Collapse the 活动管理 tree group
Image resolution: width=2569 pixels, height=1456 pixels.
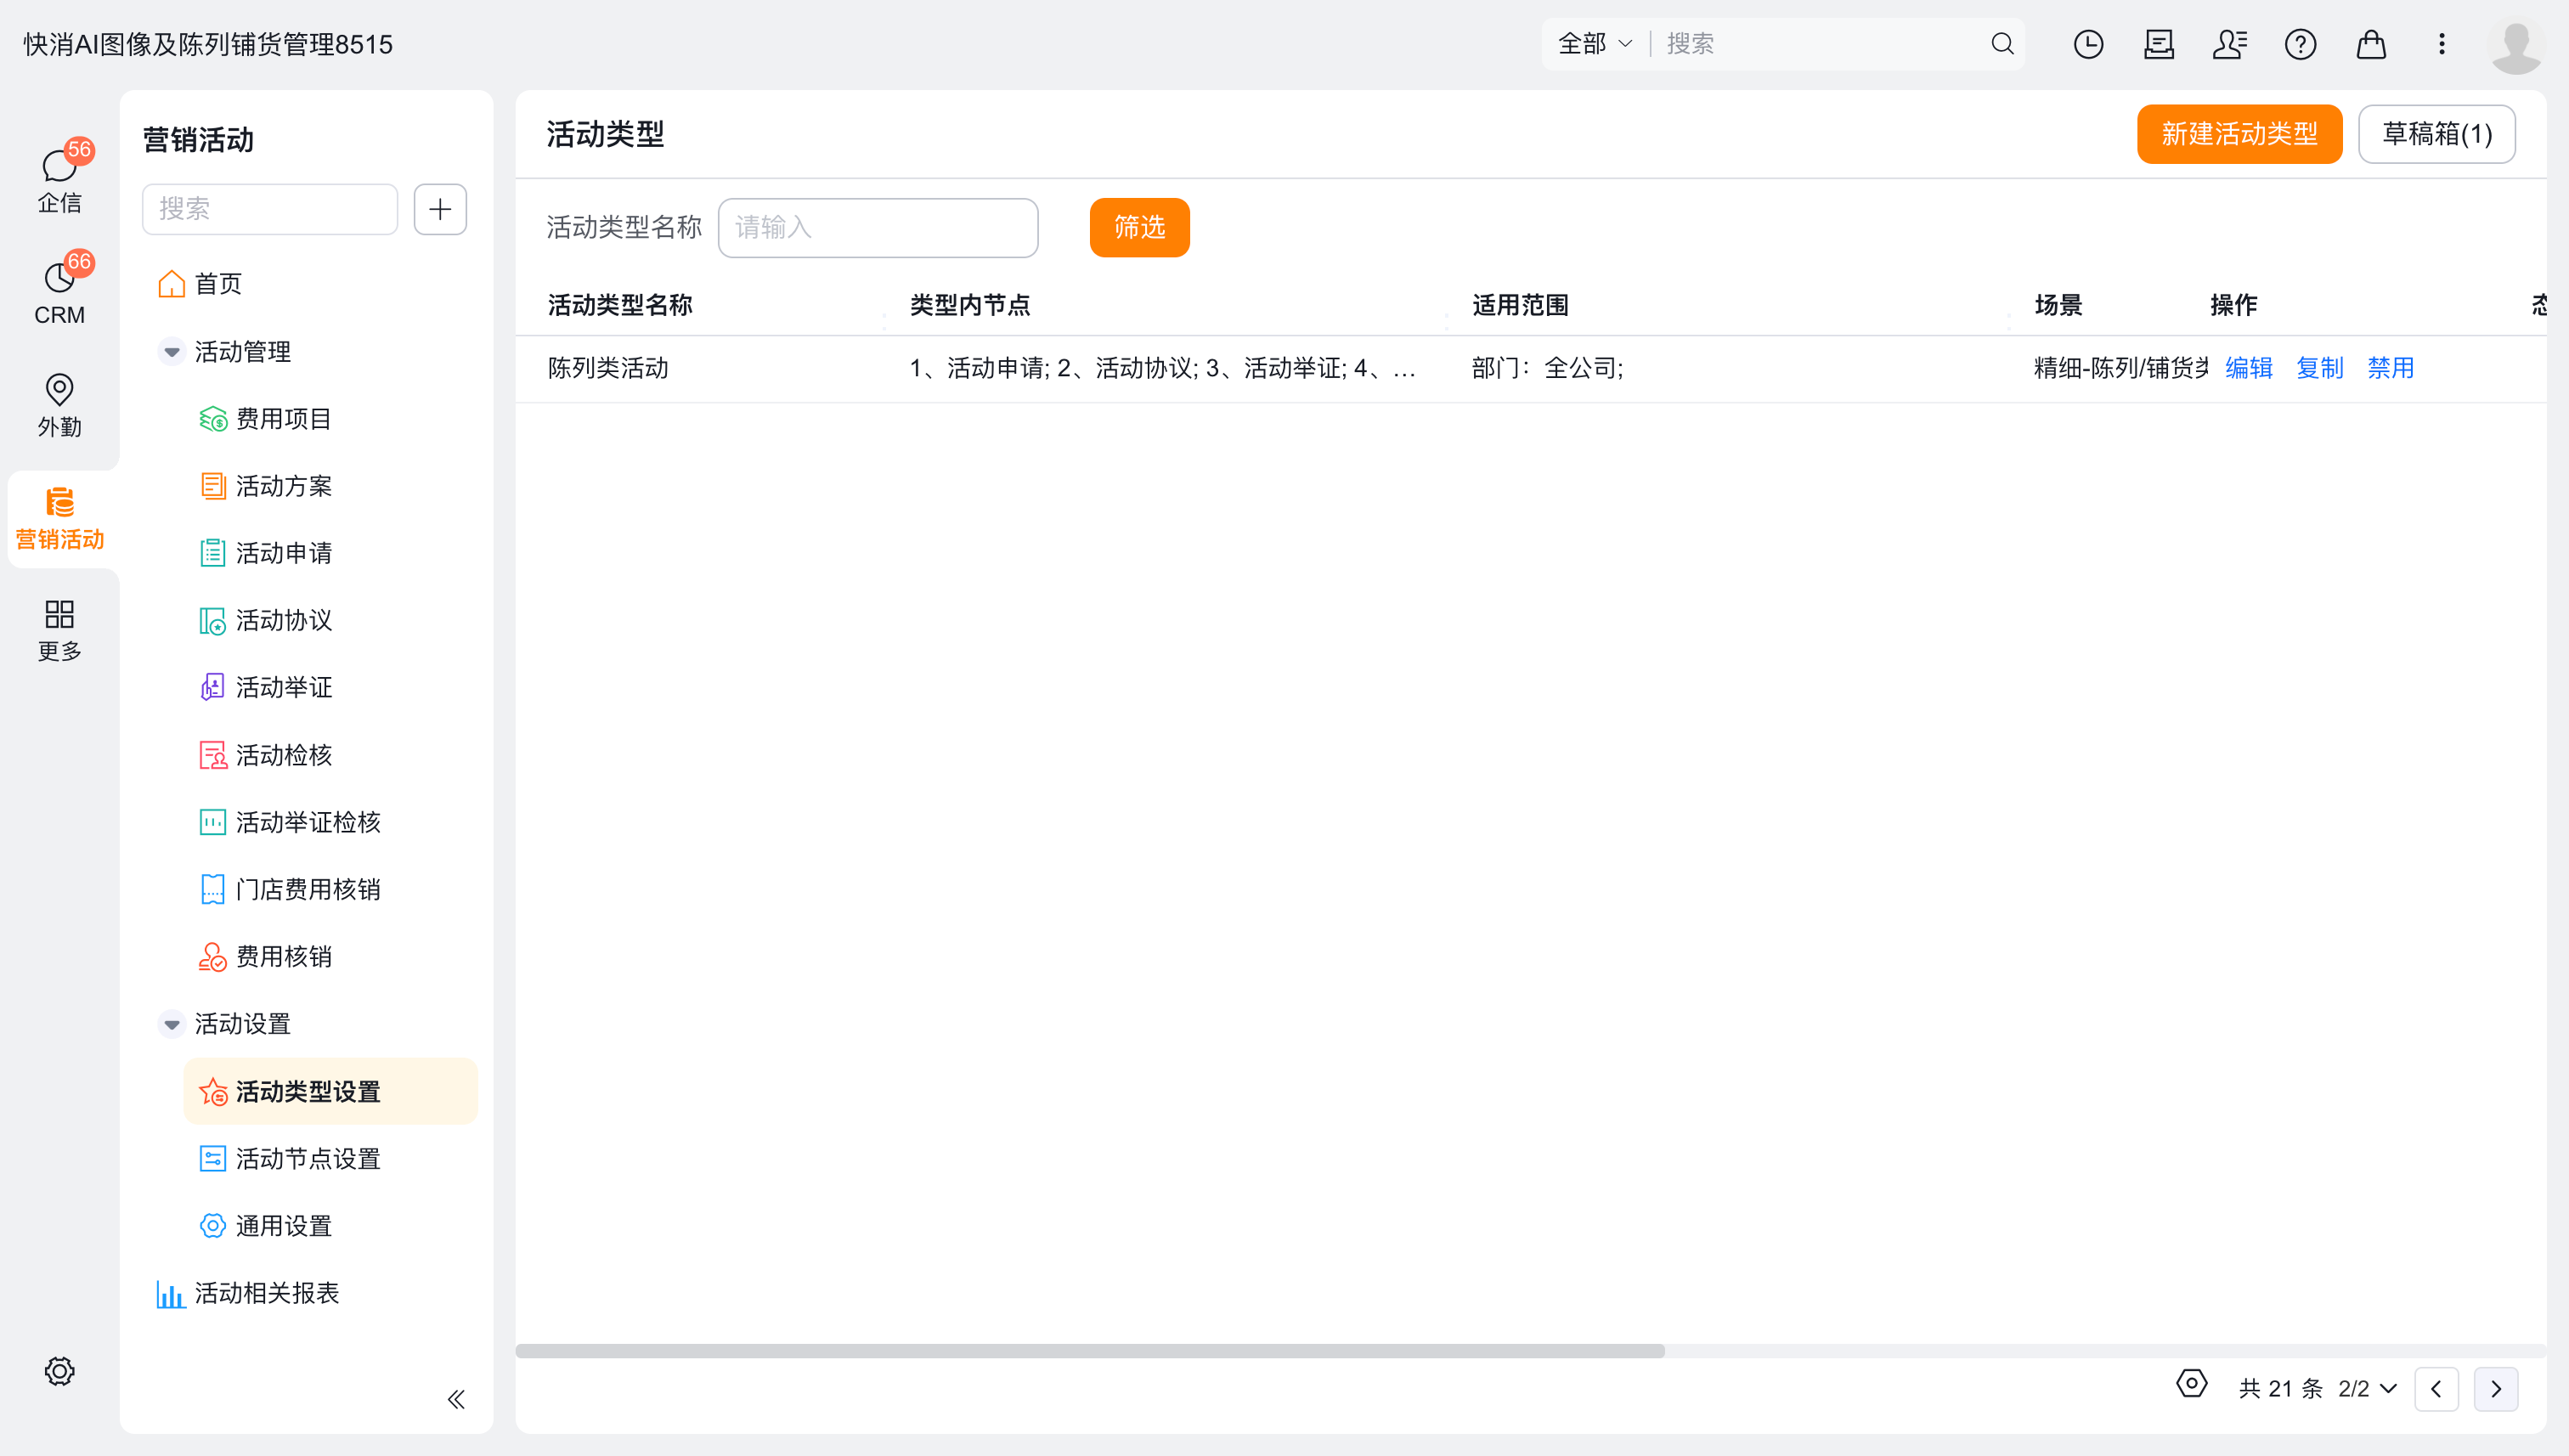[172, 352]
